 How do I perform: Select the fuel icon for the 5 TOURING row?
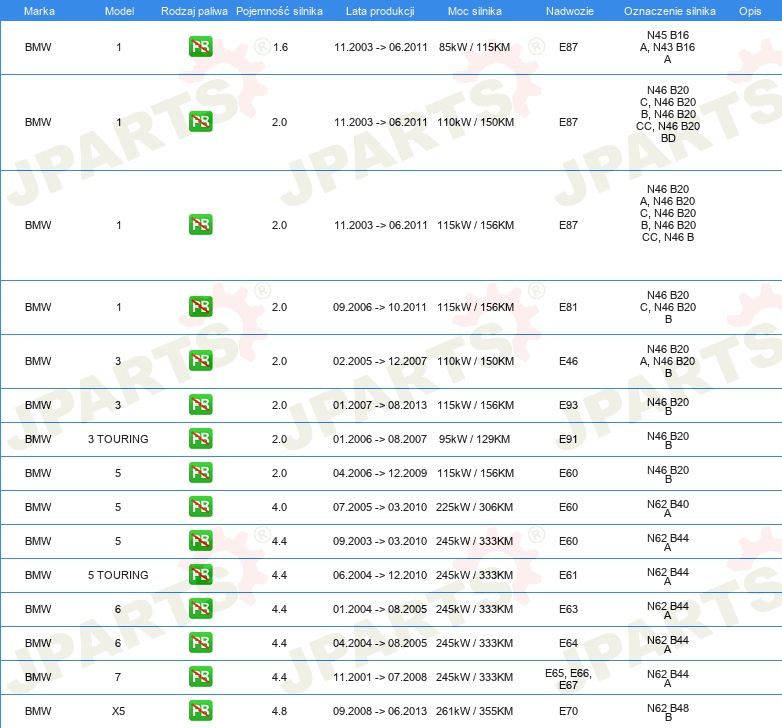point(200,575)
